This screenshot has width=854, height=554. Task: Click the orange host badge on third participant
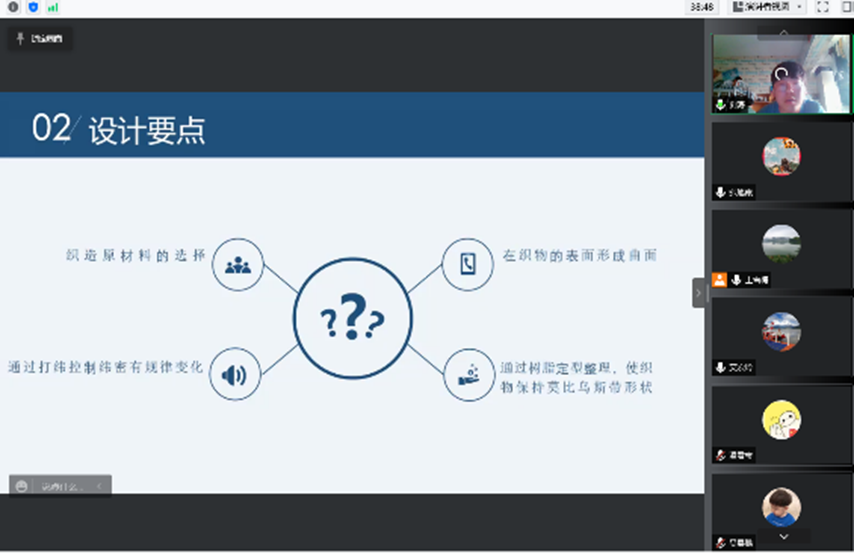coord(719,280)
